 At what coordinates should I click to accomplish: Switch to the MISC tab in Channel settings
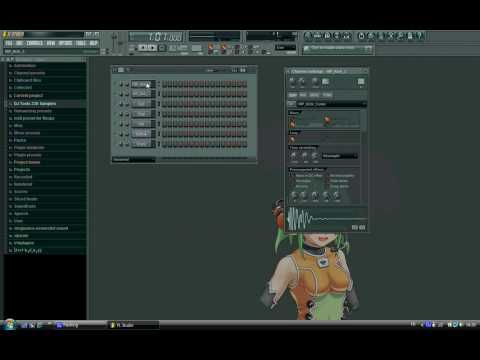pyautogui.click(x=314, y=95)
